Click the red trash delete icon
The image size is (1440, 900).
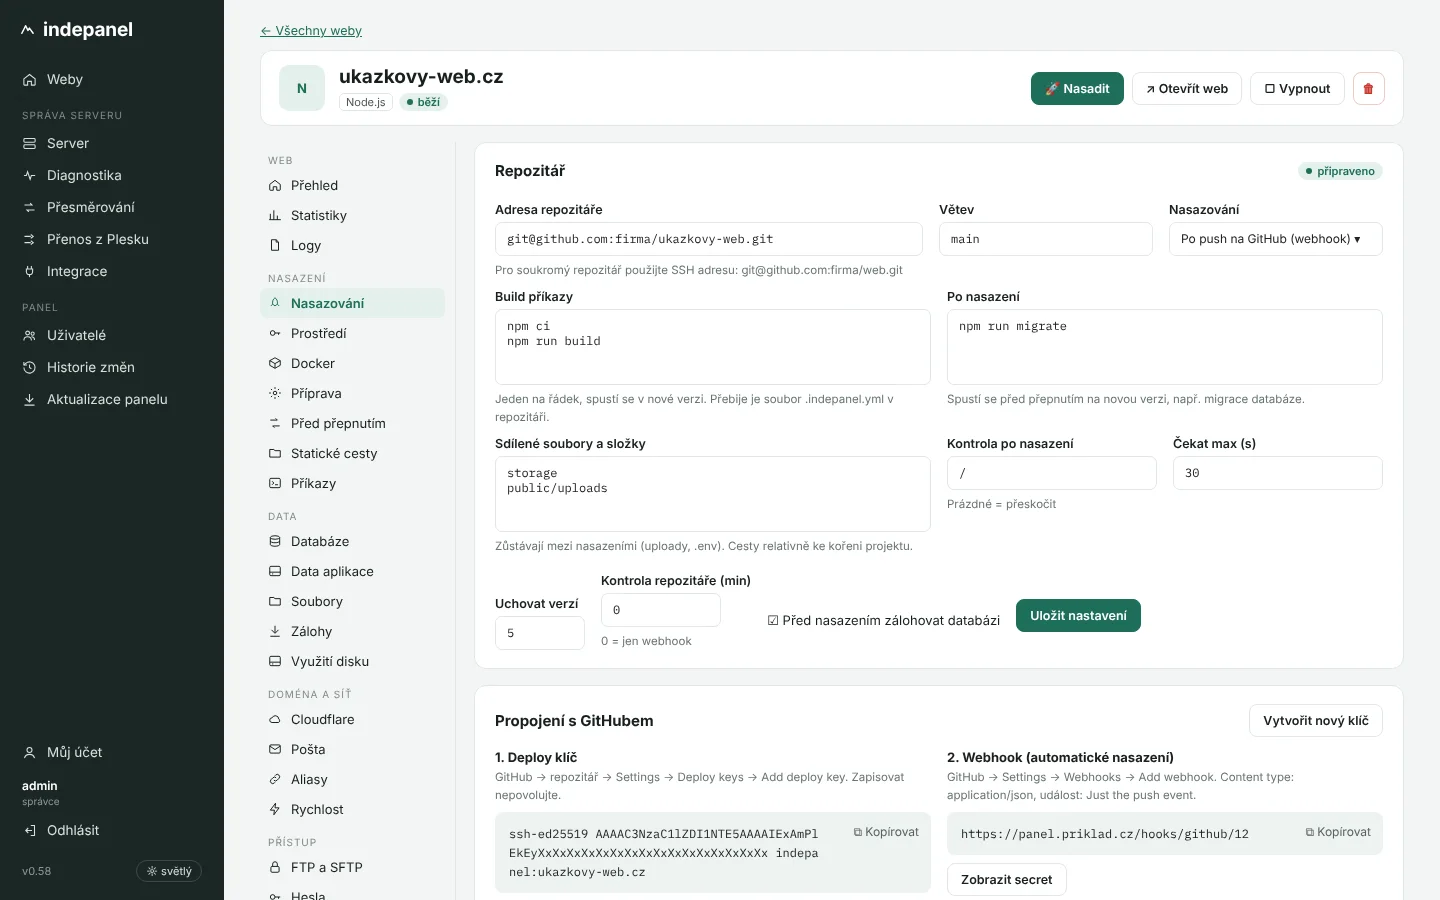(1369, 89)
